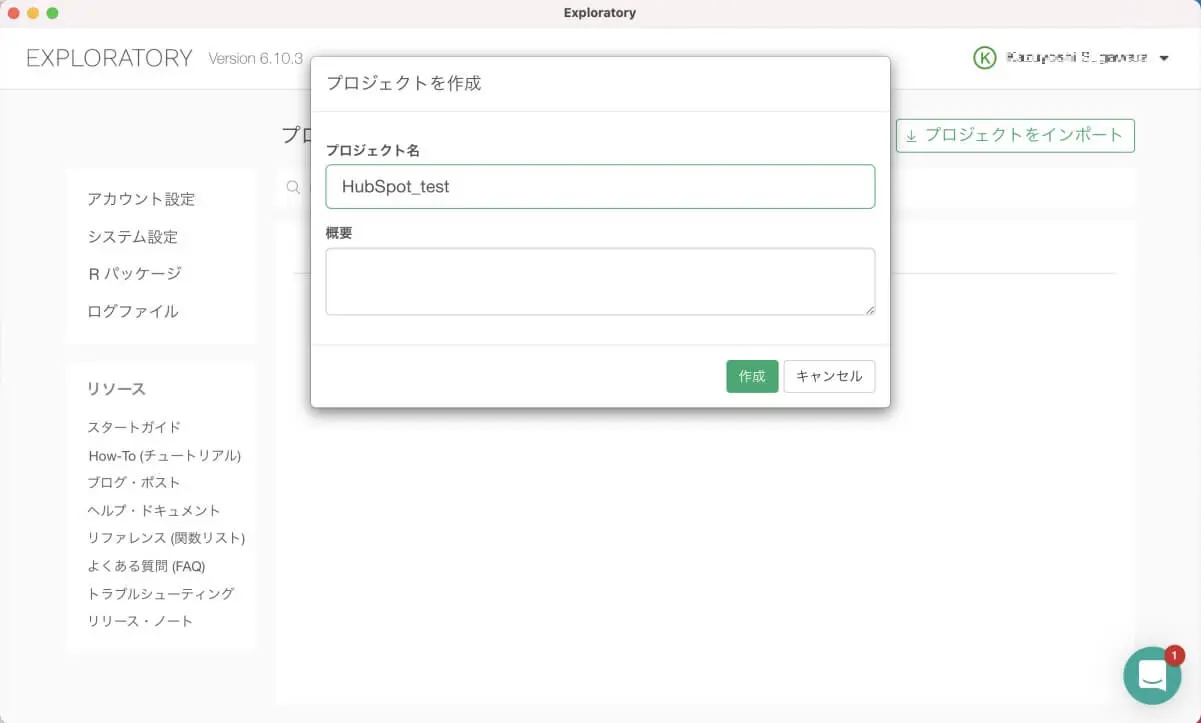Screen dimensions: 1201x723
Task: Click the EXPLORATORY logo
Action: [109, 58]
